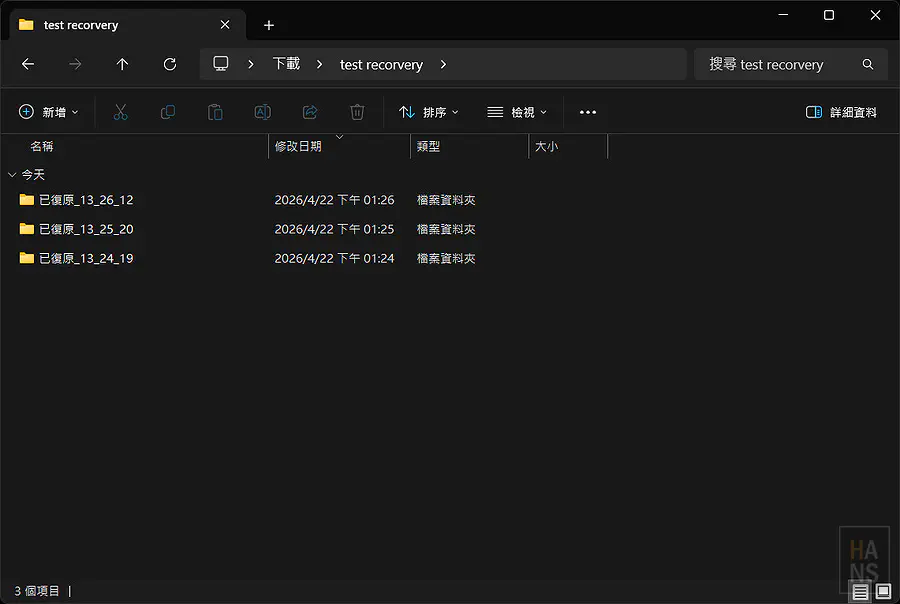Expand the 檢視 view dropdown
Screen dimensions: 900x604
pyautogui.click(x=517, y=113)
